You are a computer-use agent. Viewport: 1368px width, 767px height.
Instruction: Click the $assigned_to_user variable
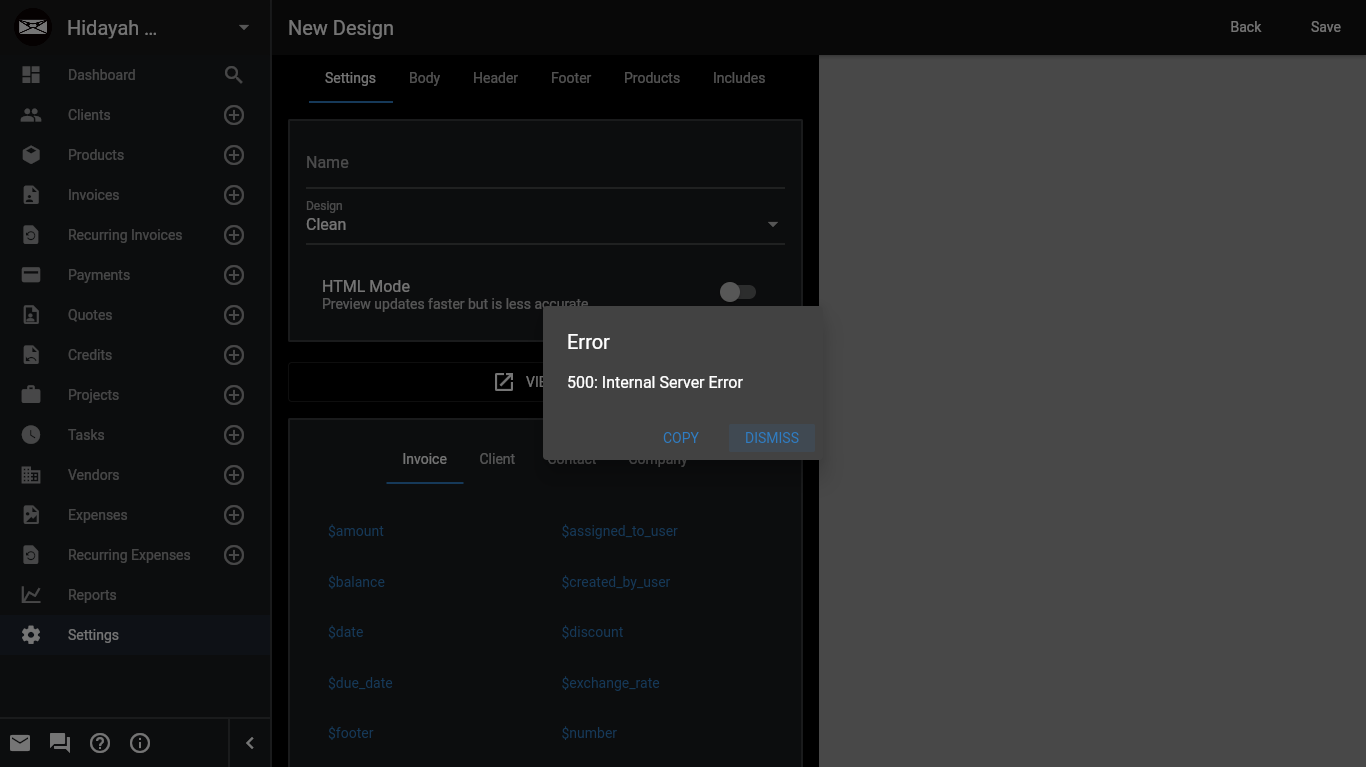click(x=619, y=531)
